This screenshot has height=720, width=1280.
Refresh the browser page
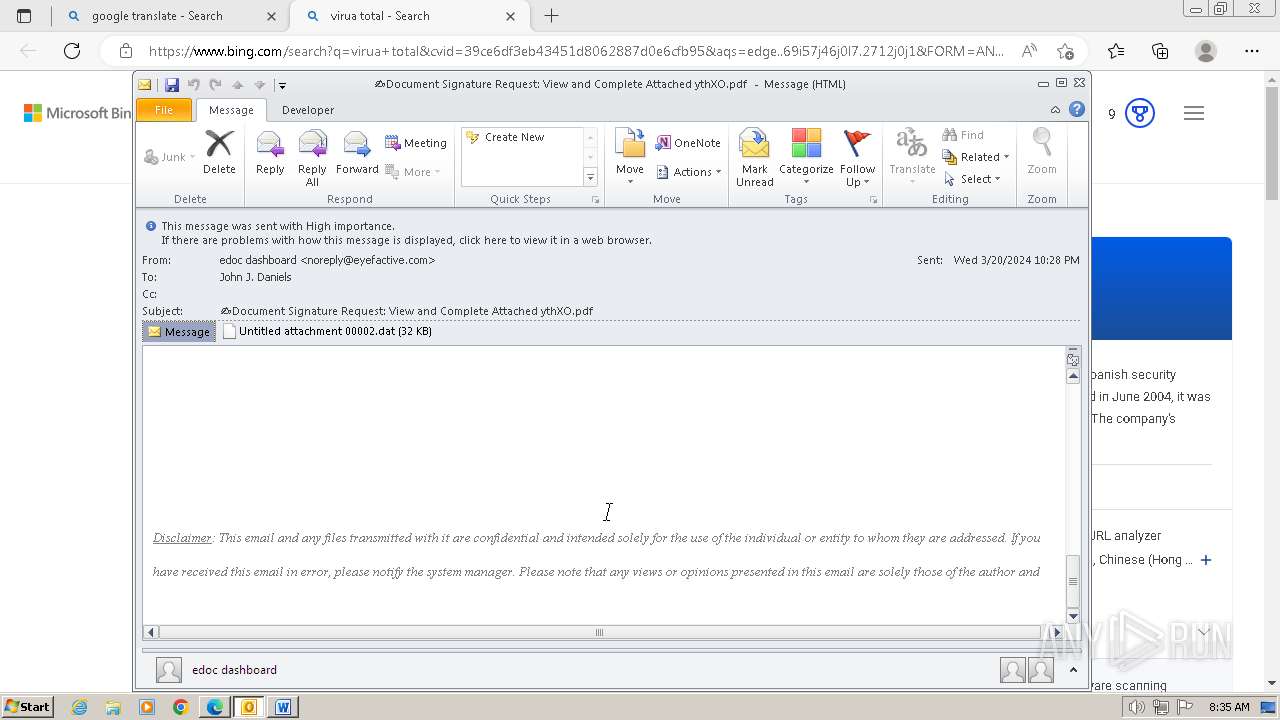click(x=72, y=51)
